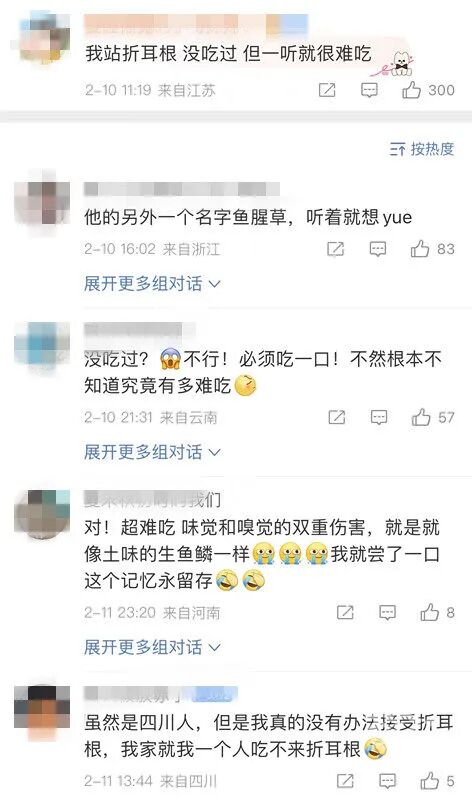
Task: Repost the Yunnan comment
Action: pyautogui.click(x=337, y=417)
